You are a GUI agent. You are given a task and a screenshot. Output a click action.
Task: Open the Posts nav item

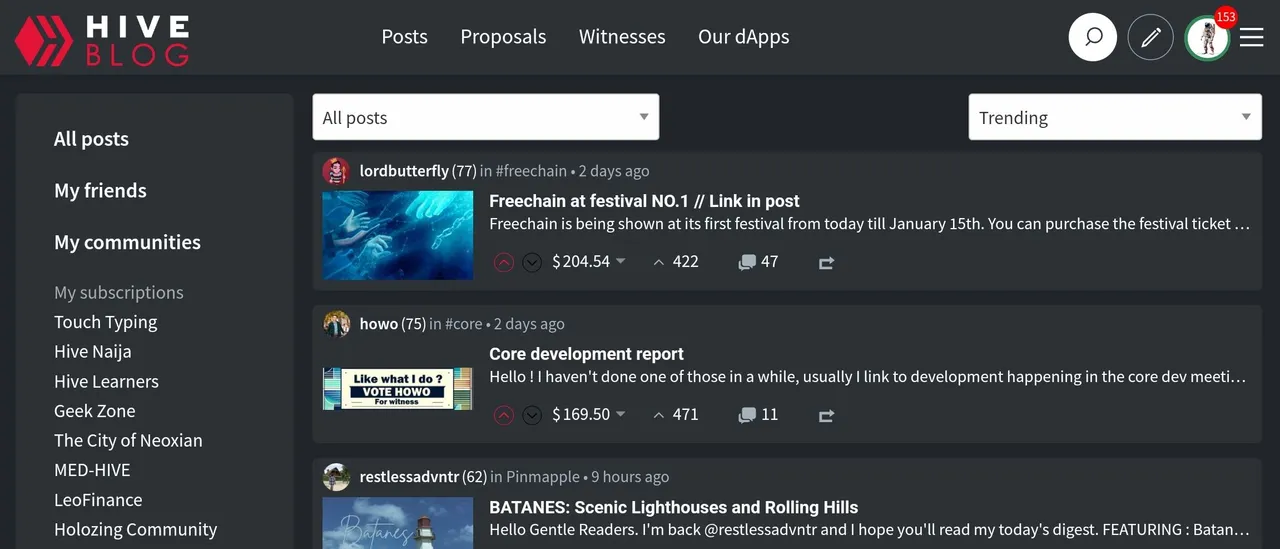404,37
